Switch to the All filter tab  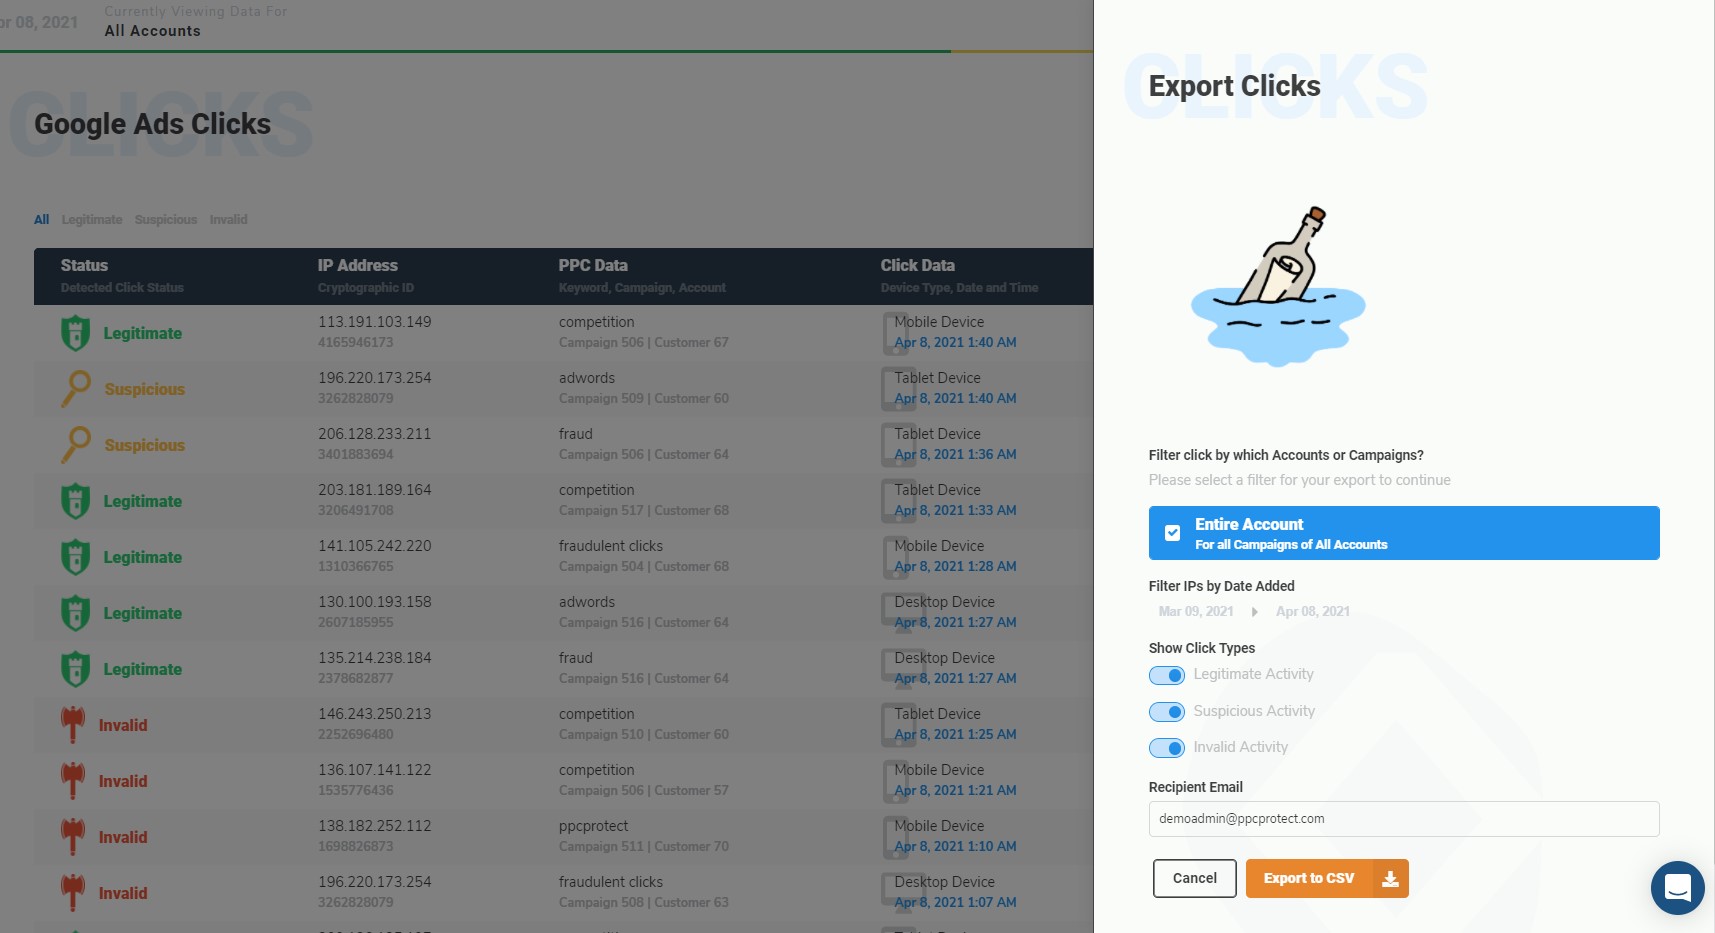(41, 220)
